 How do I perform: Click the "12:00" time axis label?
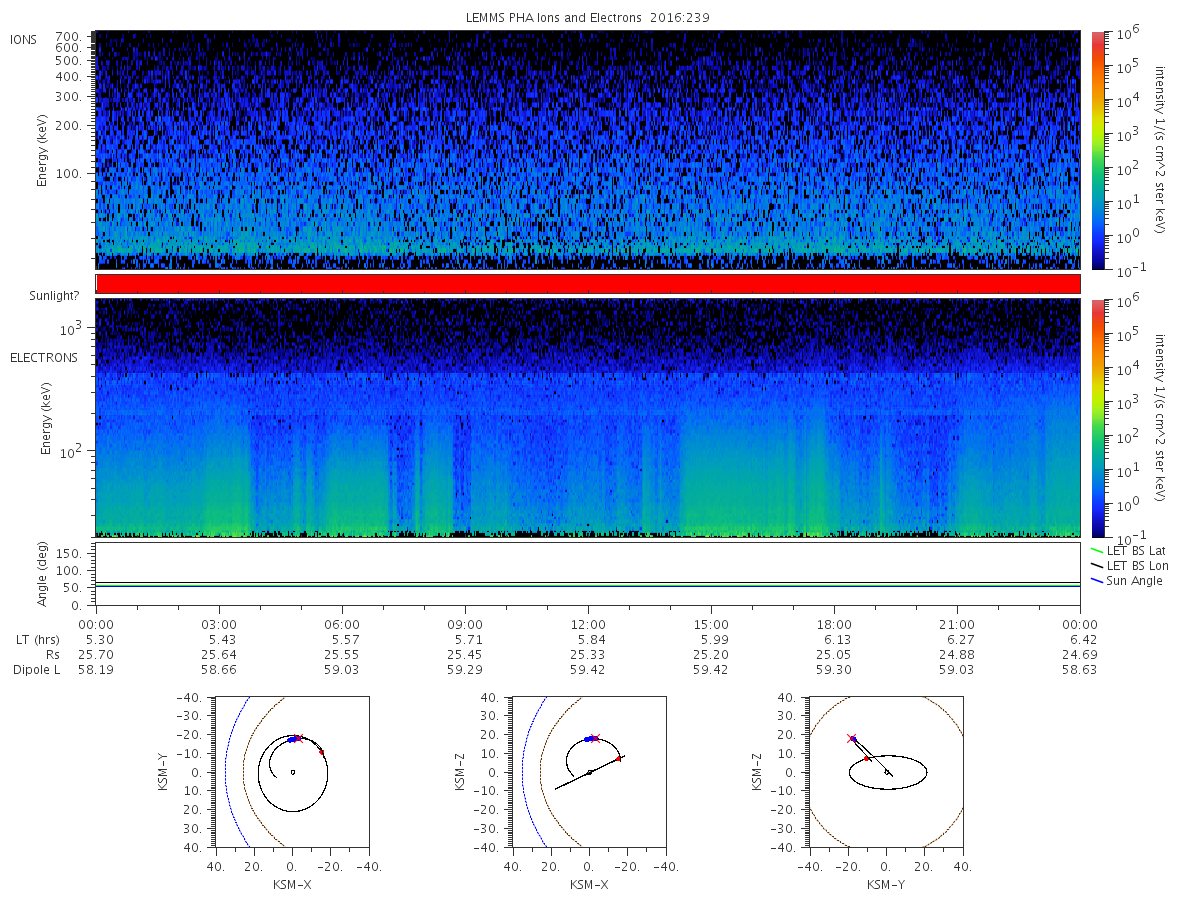click(588, 624)
